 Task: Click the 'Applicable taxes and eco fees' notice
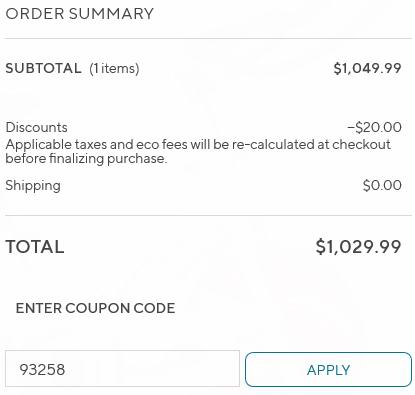click(198, 151)
